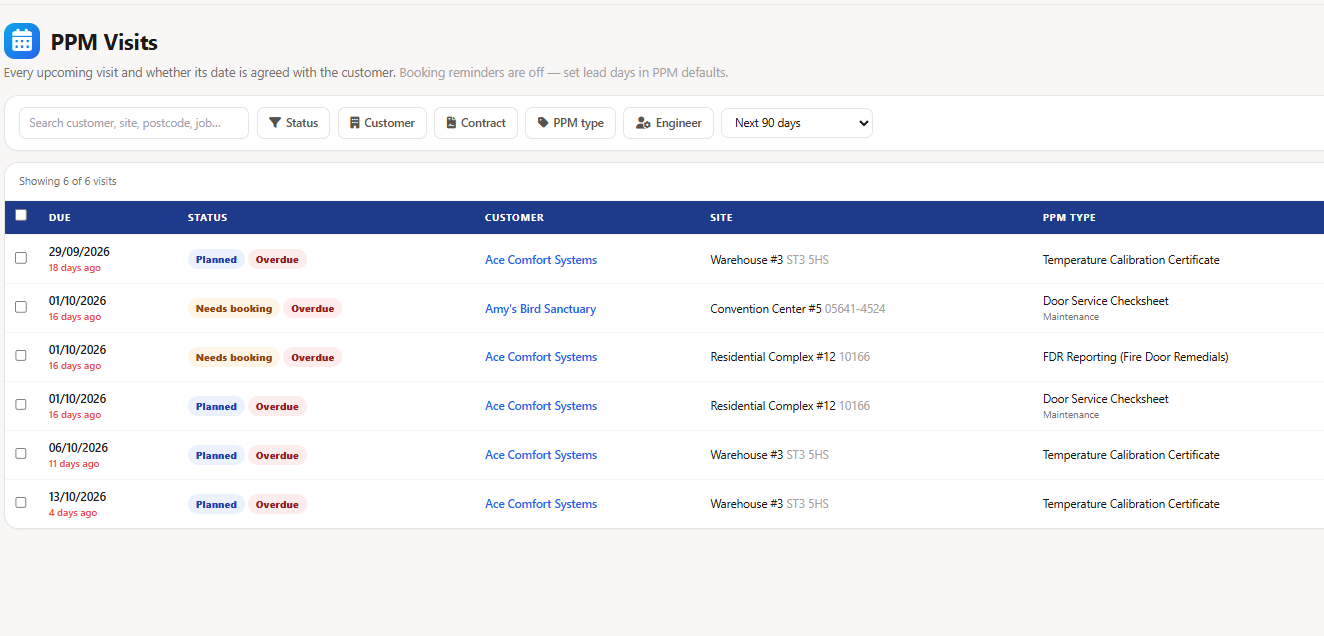Click the 13/10/2026 due date
The width and height of the screenshot is (1324, 636).
click(x=78, y=497)
